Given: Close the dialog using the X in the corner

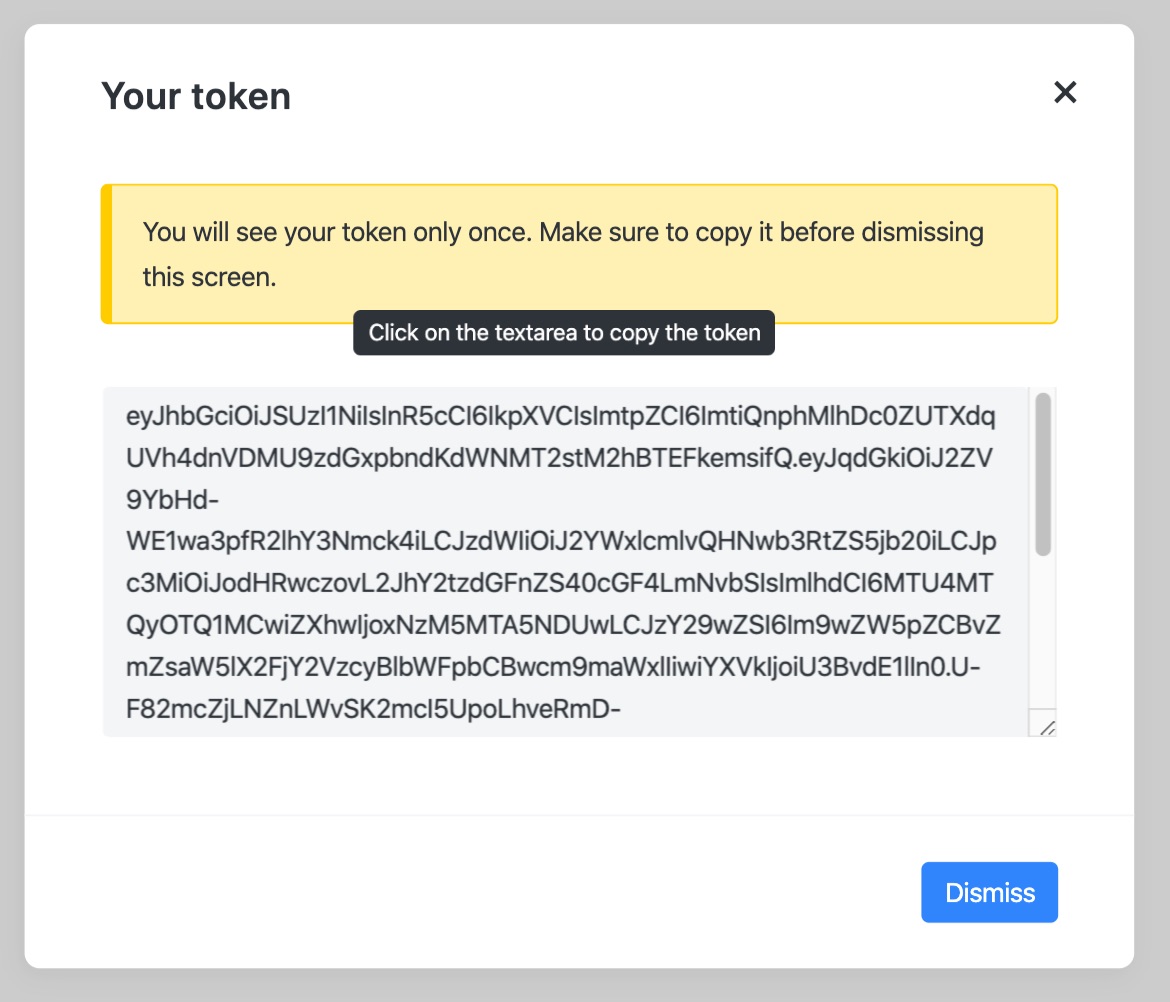Looking at the screenshot, I should 1065,92.
